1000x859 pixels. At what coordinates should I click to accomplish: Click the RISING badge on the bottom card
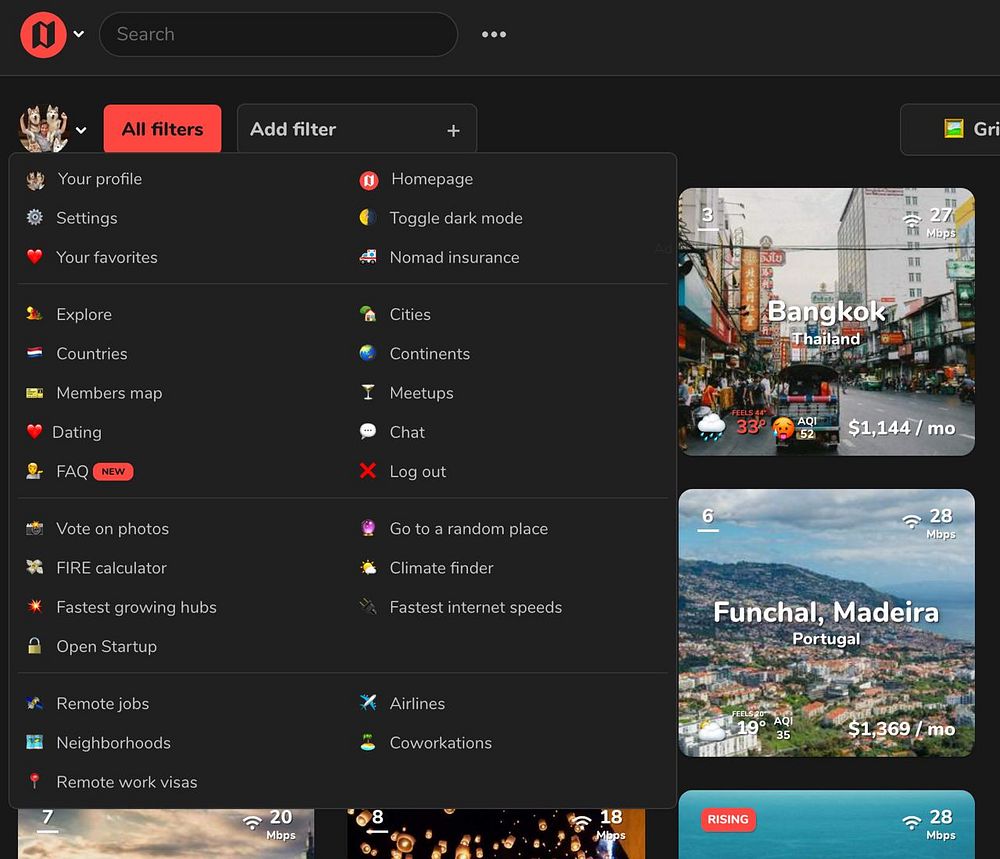728,819
